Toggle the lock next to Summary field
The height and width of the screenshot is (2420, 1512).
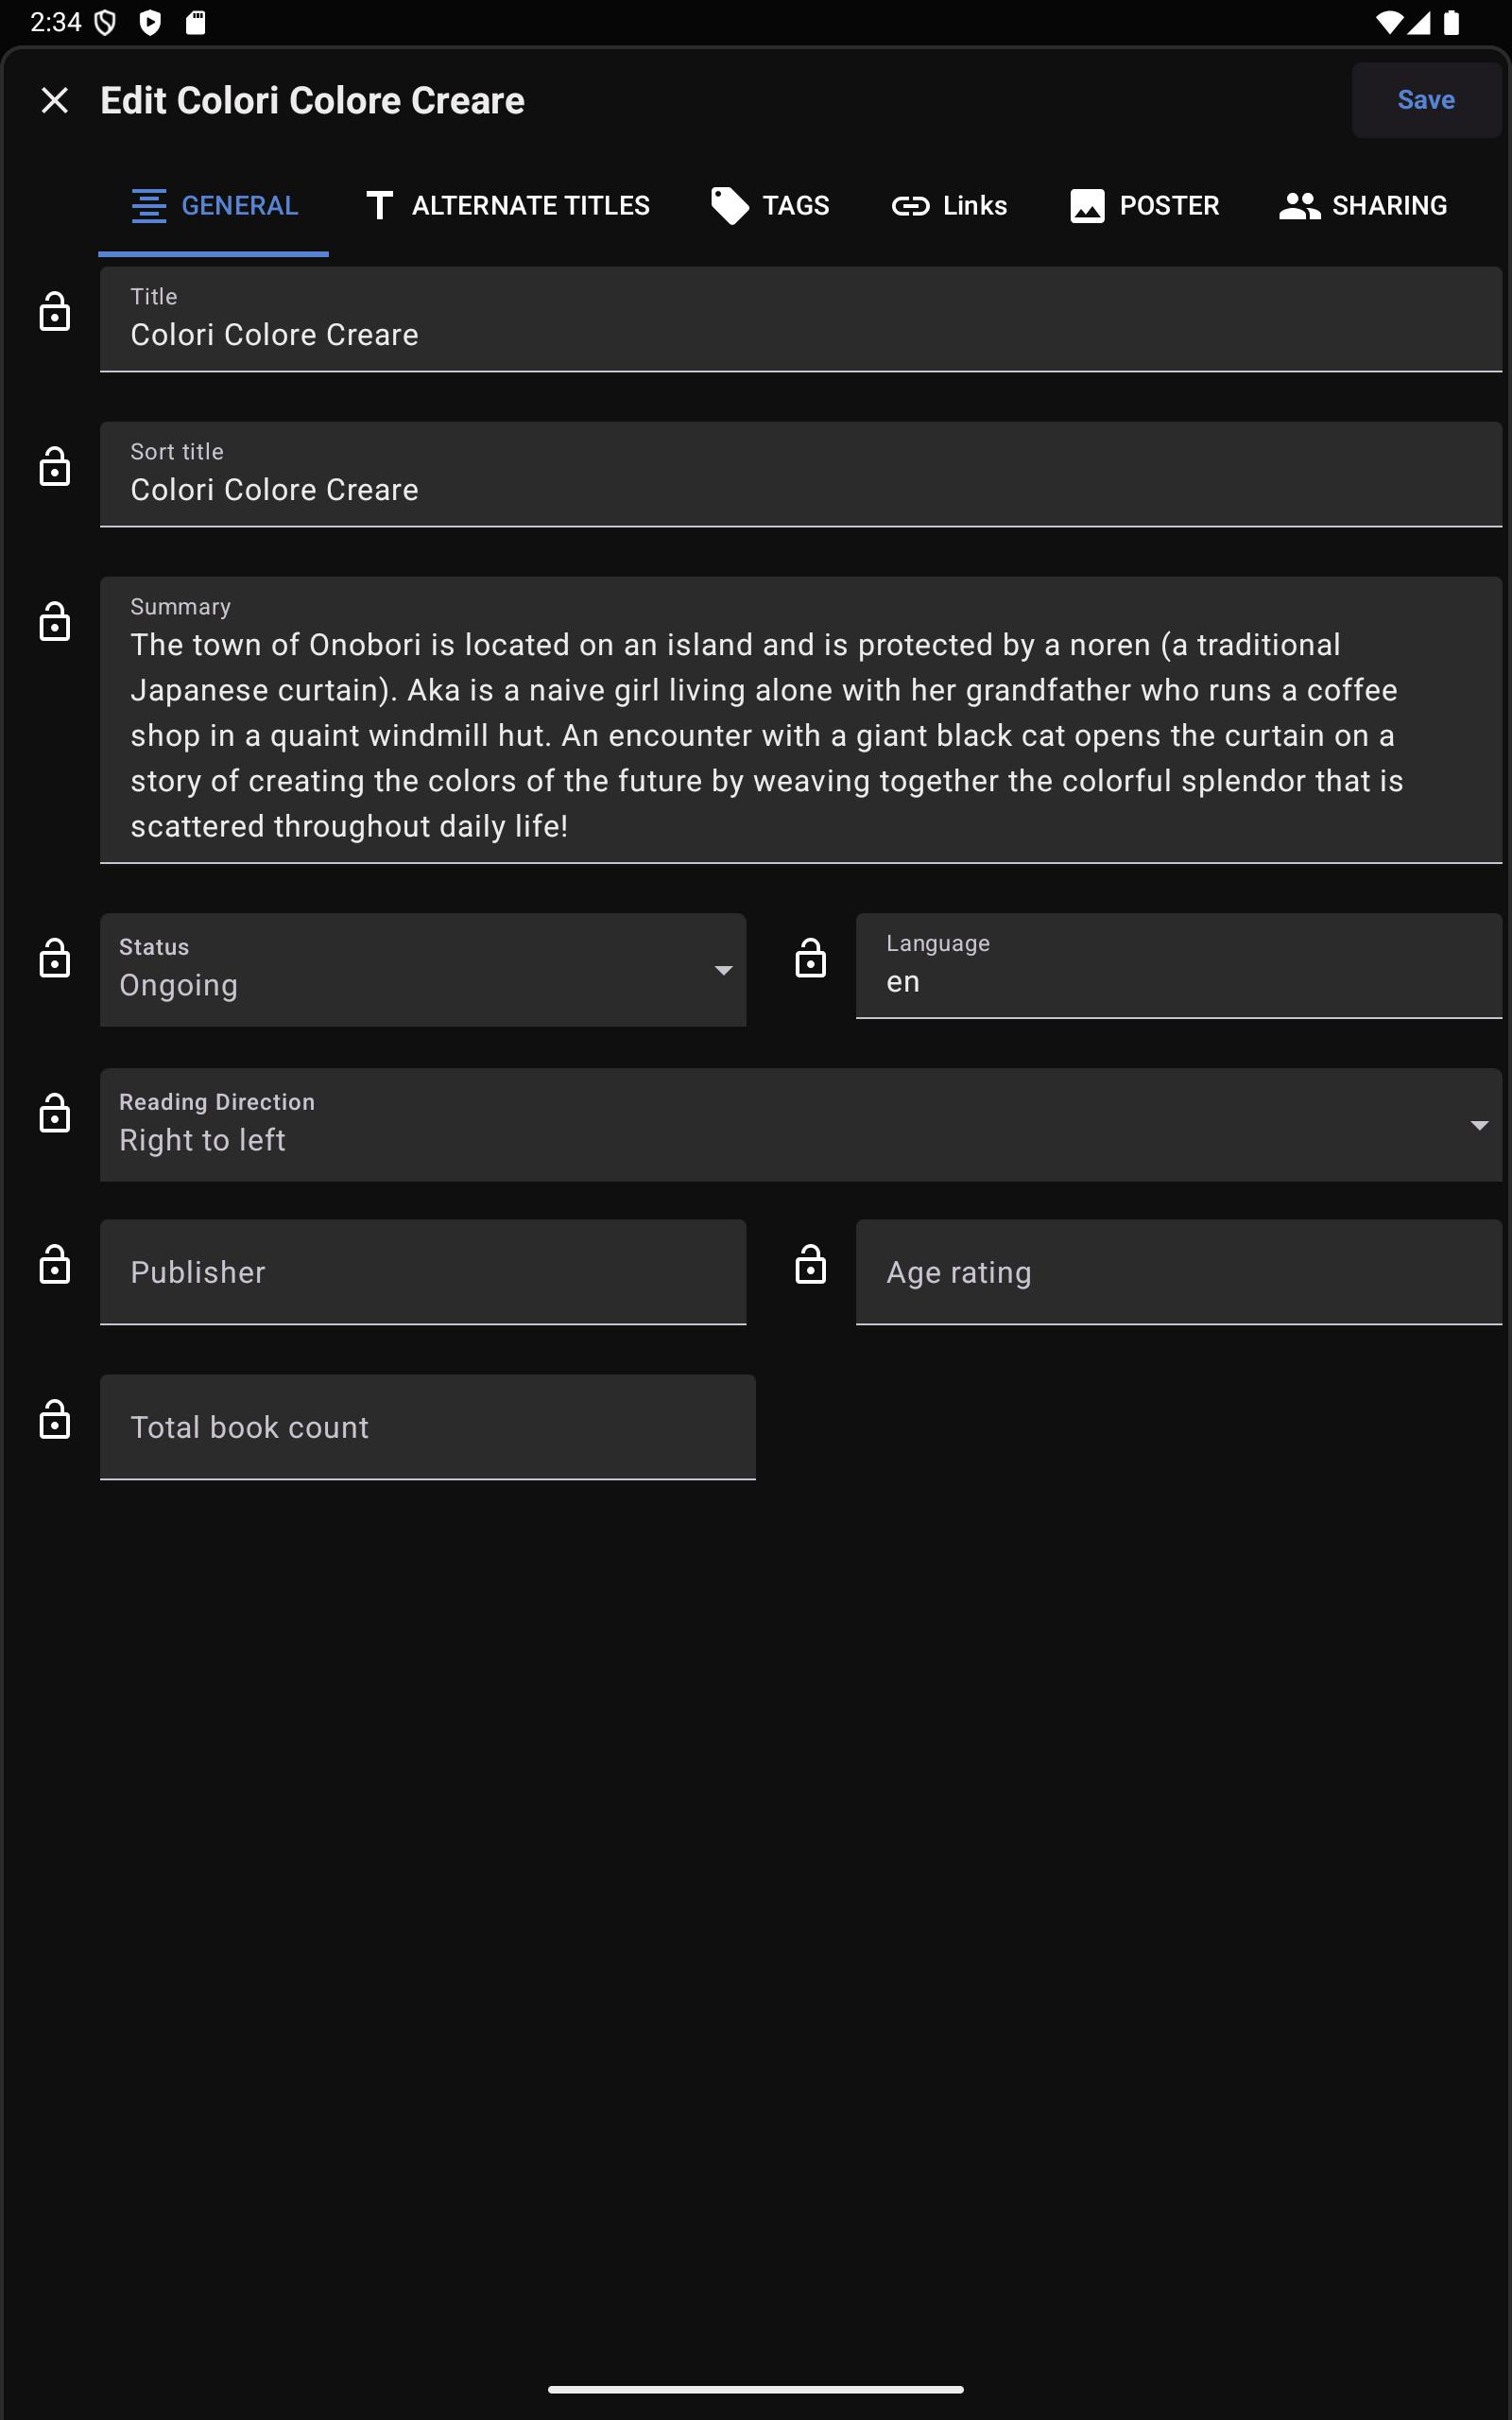pos(55,623)
